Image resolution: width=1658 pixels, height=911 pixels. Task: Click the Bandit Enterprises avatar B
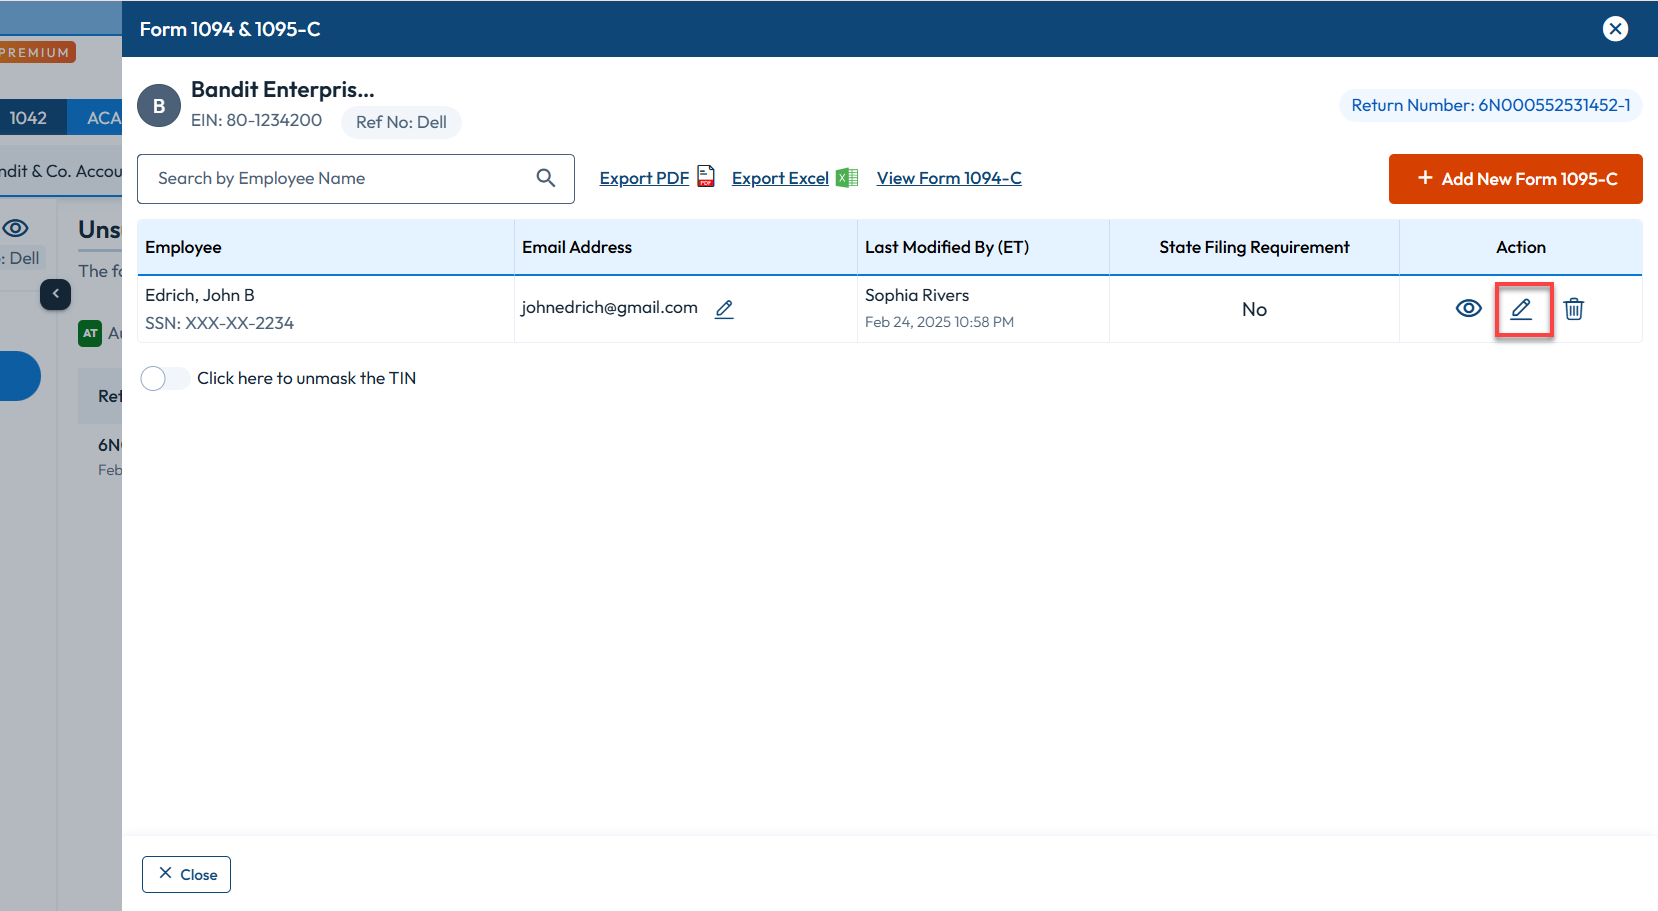point(159,105)
